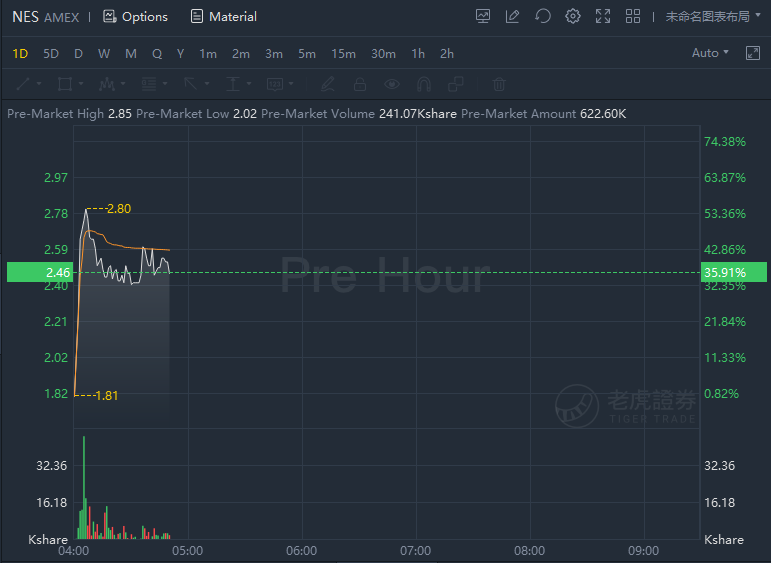Click the trash delete drawings icon
This screenshot has width=771, height=563.
tap(499, 84)
